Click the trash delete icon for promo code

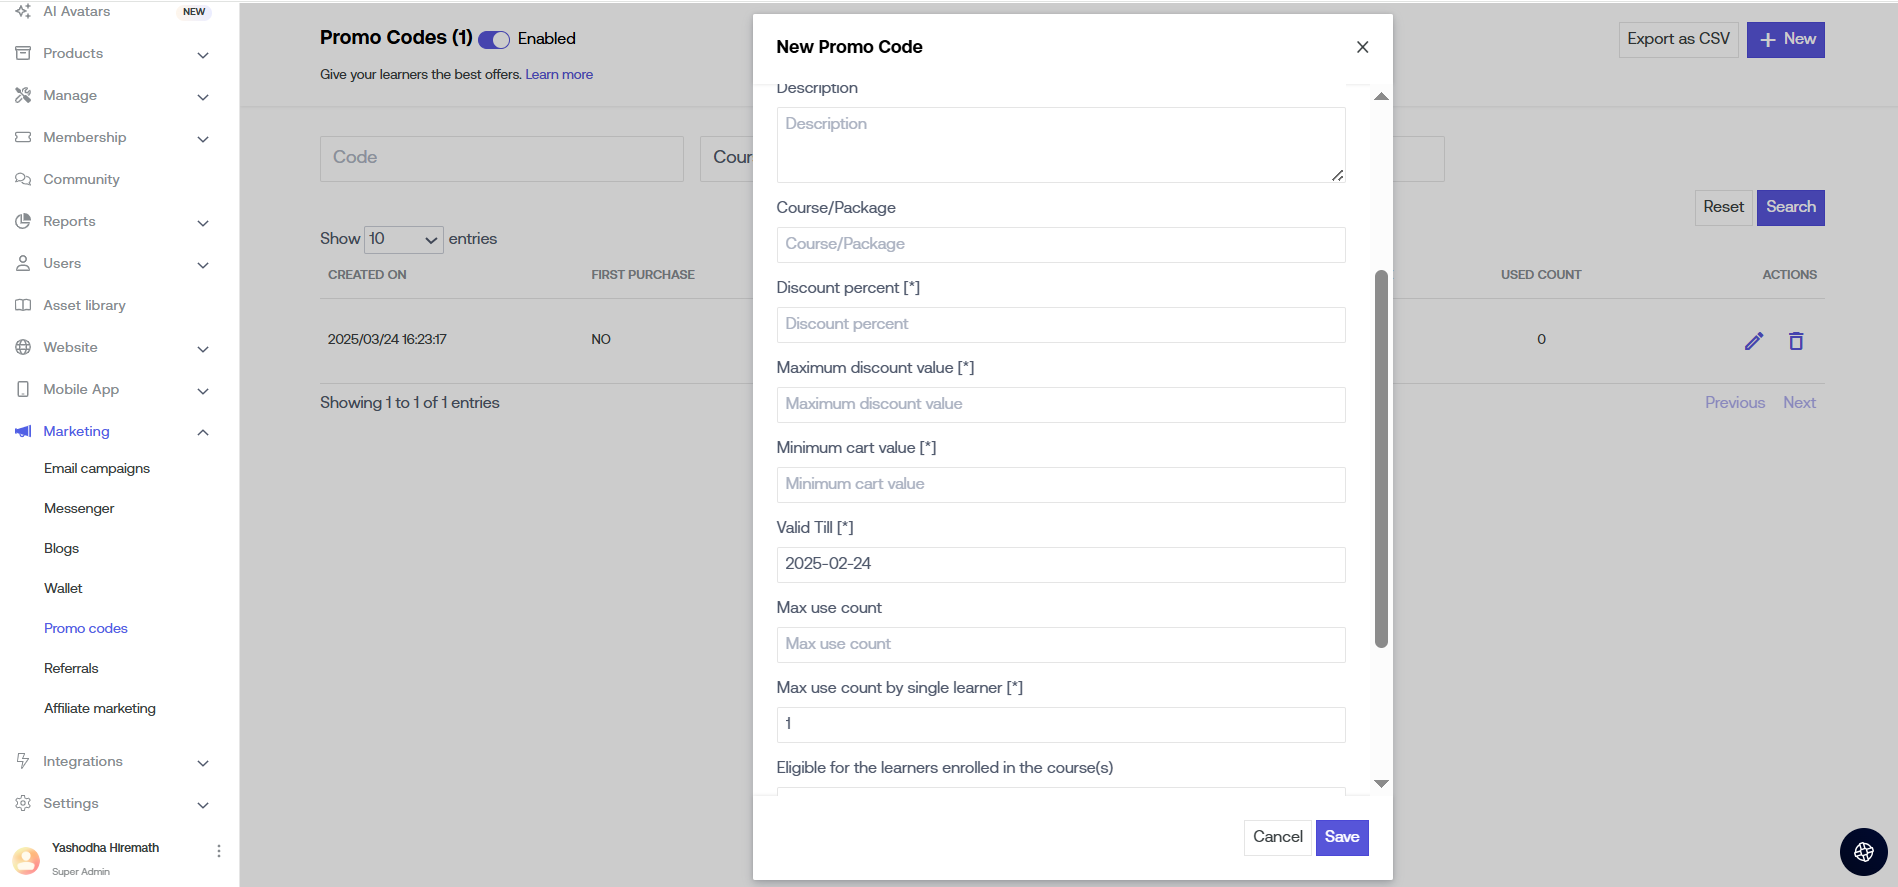coord(1796,341)
